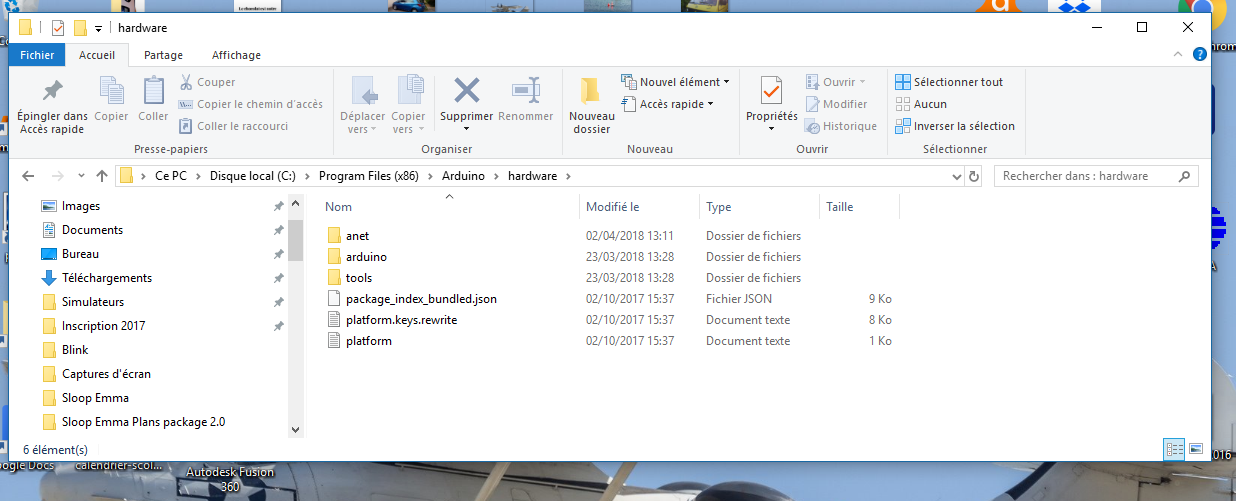Image resolution: width=1236 pixels, height=501 pixels.
Task: Switch to the Accueil tab
Action: coord(97,55)
